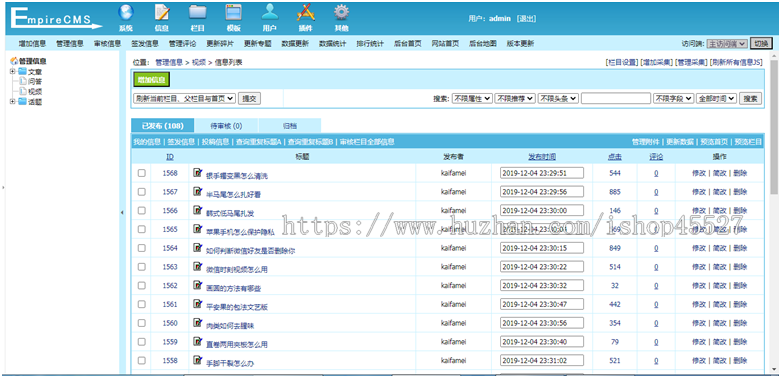Image resolution: width=781 pixels, height=378 pixels.
Task: Open the 模板 template icon
Action: point(234,13)
